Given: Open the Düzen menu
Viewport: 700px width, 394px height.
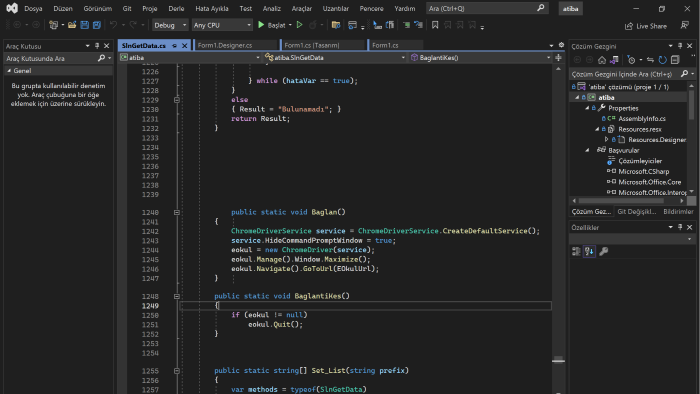Looking at the screenshot, I should click(x=63, y=8).
